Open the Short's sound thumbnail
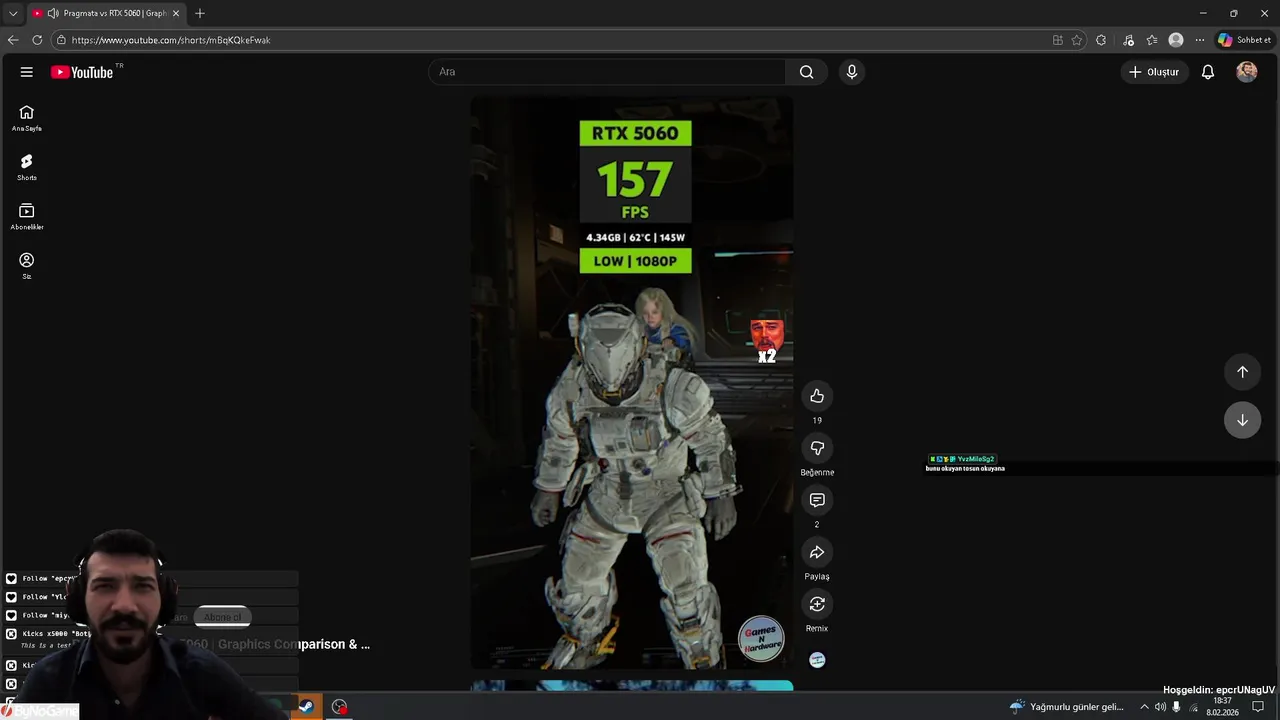The width and height of the screenshot is (1280, 720). 817,660
